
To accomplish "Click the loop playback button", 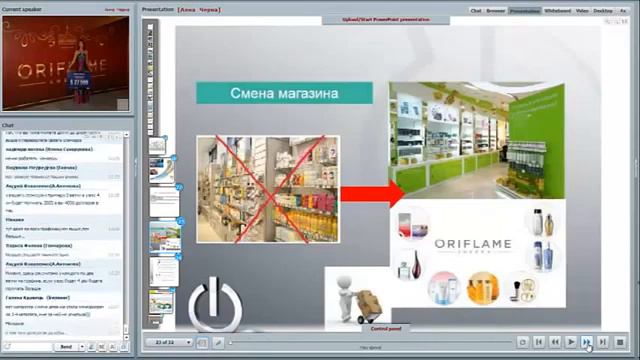I will pos(522,342).
